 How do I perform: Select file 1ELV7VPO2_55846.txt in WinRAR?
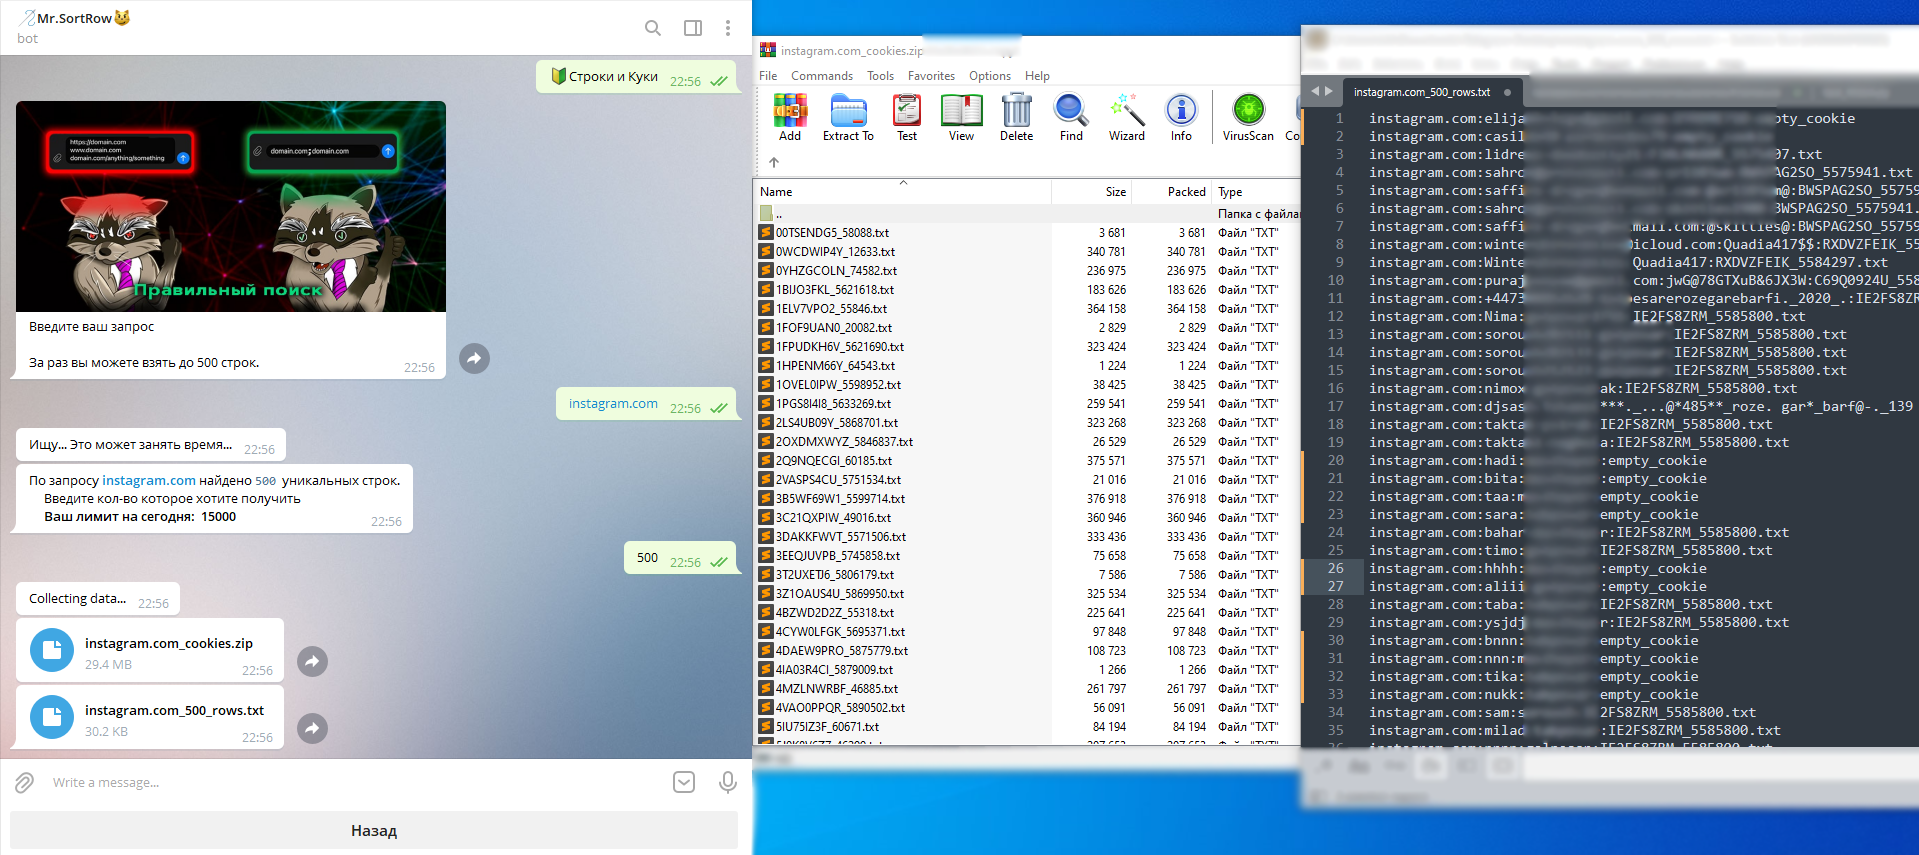[1028, 309]
